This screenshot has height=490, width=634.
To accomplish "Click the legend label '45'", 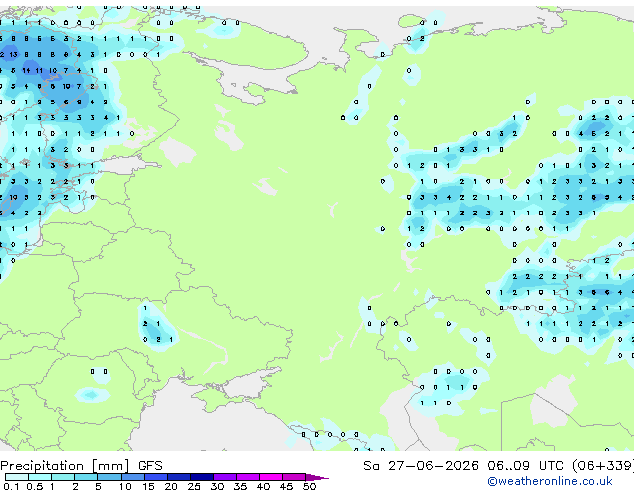I will point(287,486).
